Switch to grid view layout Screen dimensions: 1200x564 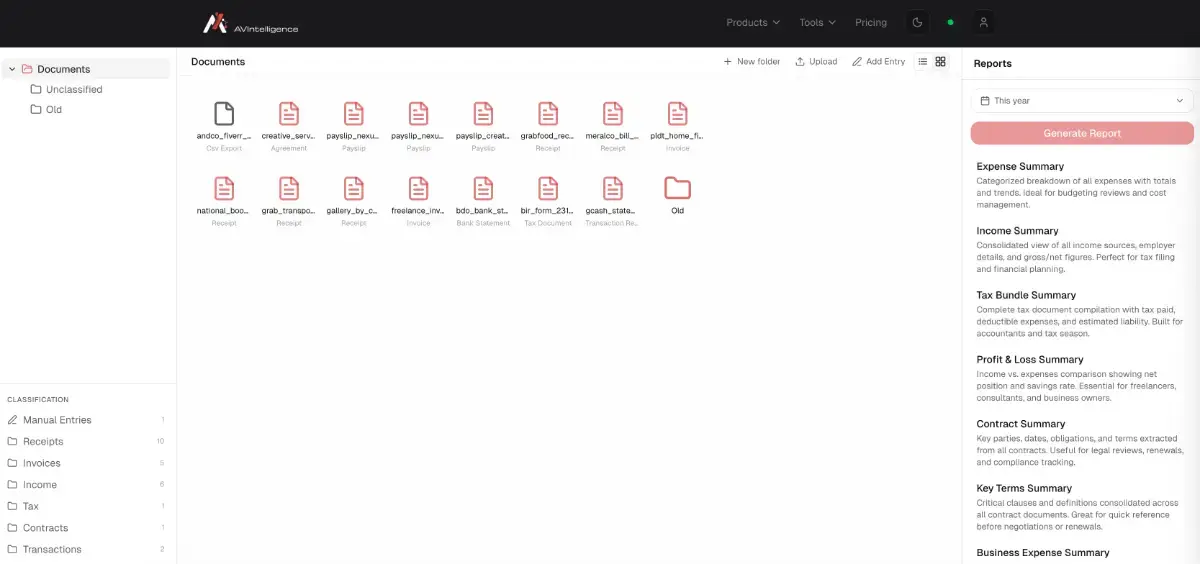click(940, 62)
